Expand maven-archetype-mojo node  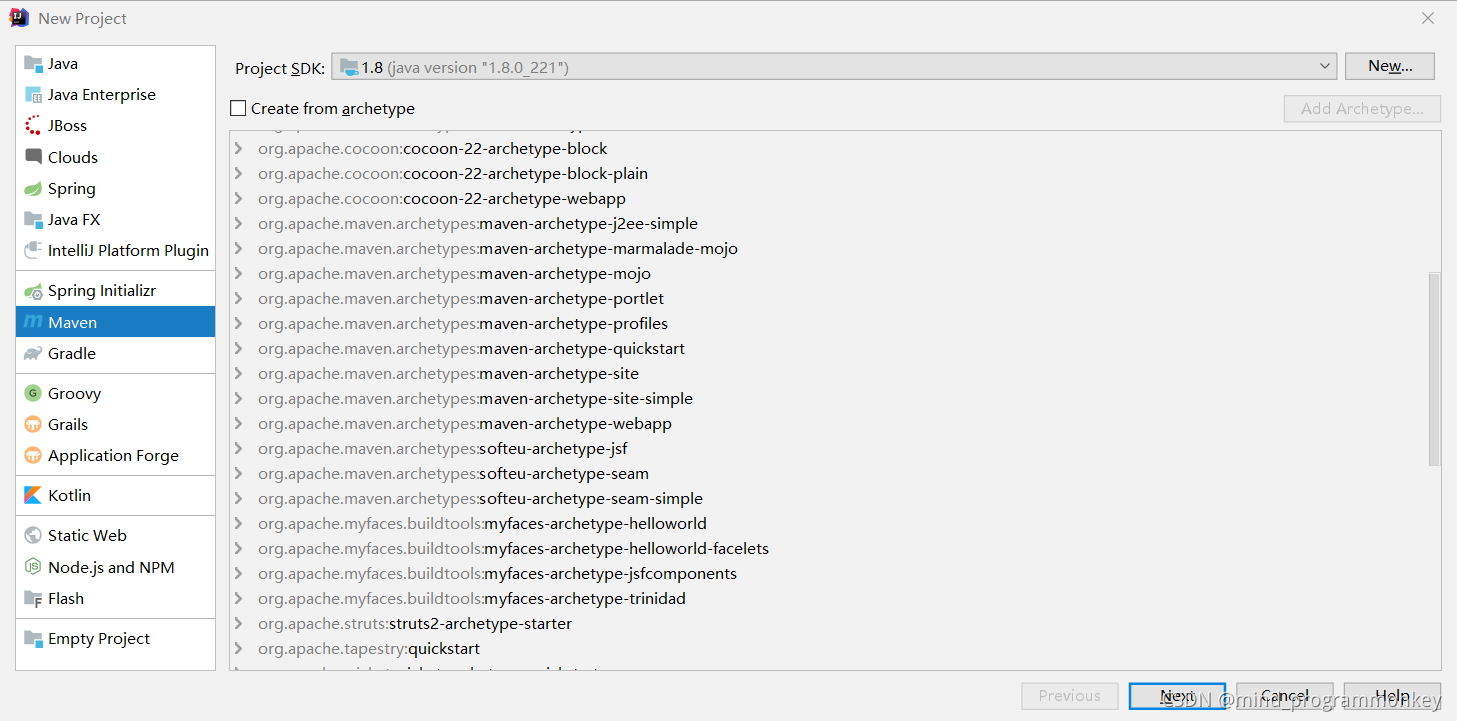(238, 274)
